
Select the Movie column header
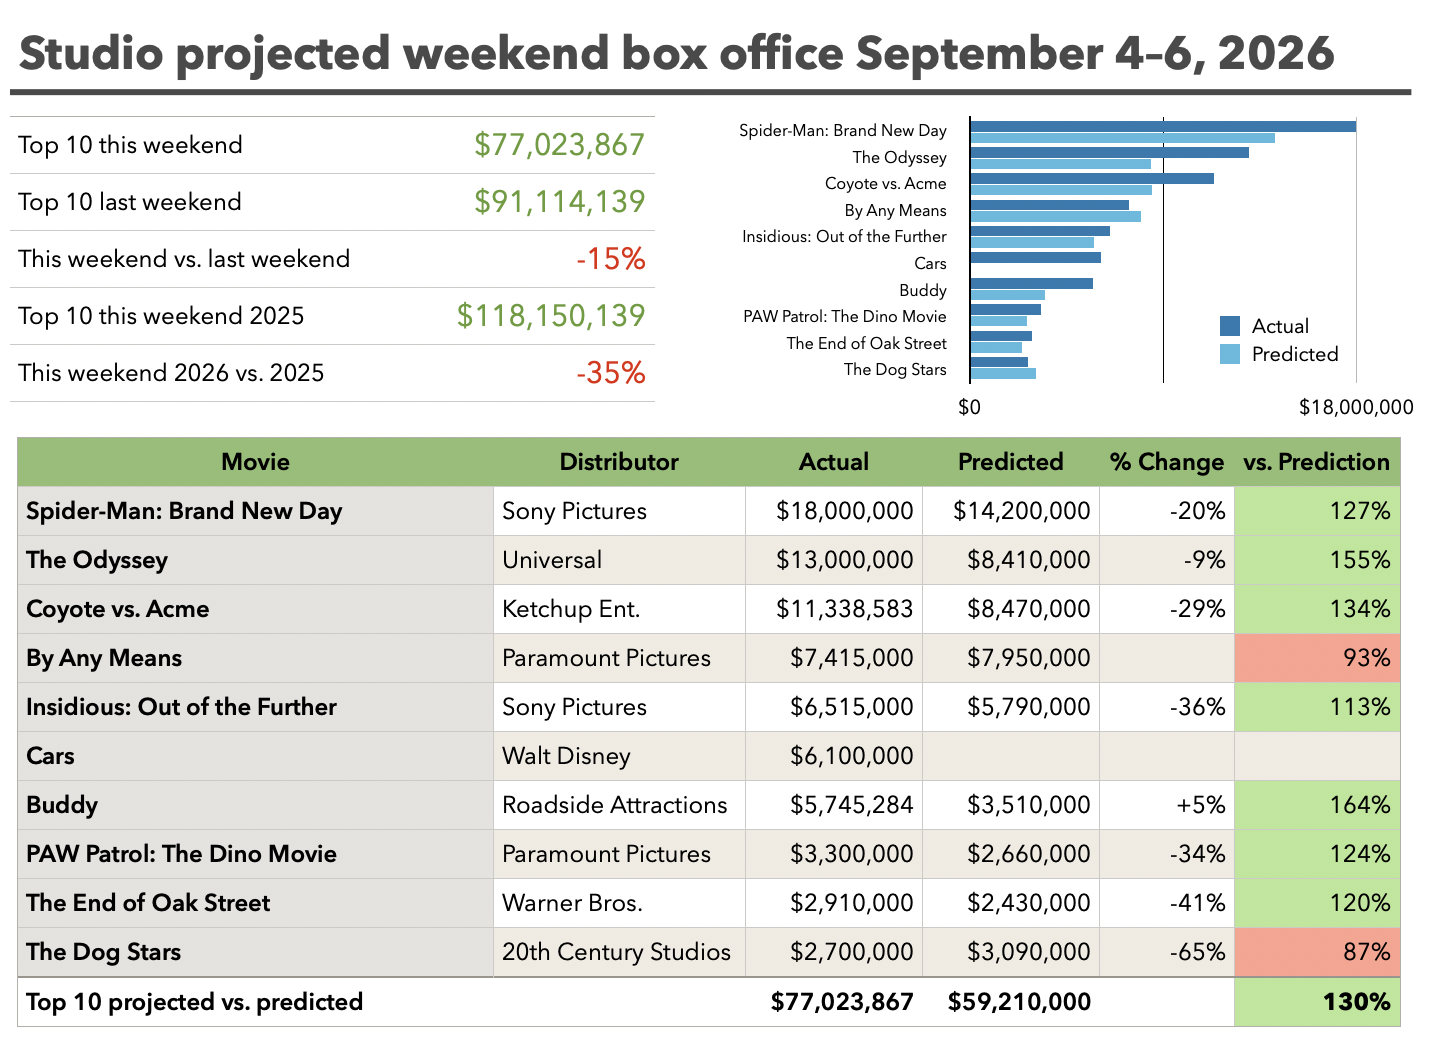[x=256, y=462]
